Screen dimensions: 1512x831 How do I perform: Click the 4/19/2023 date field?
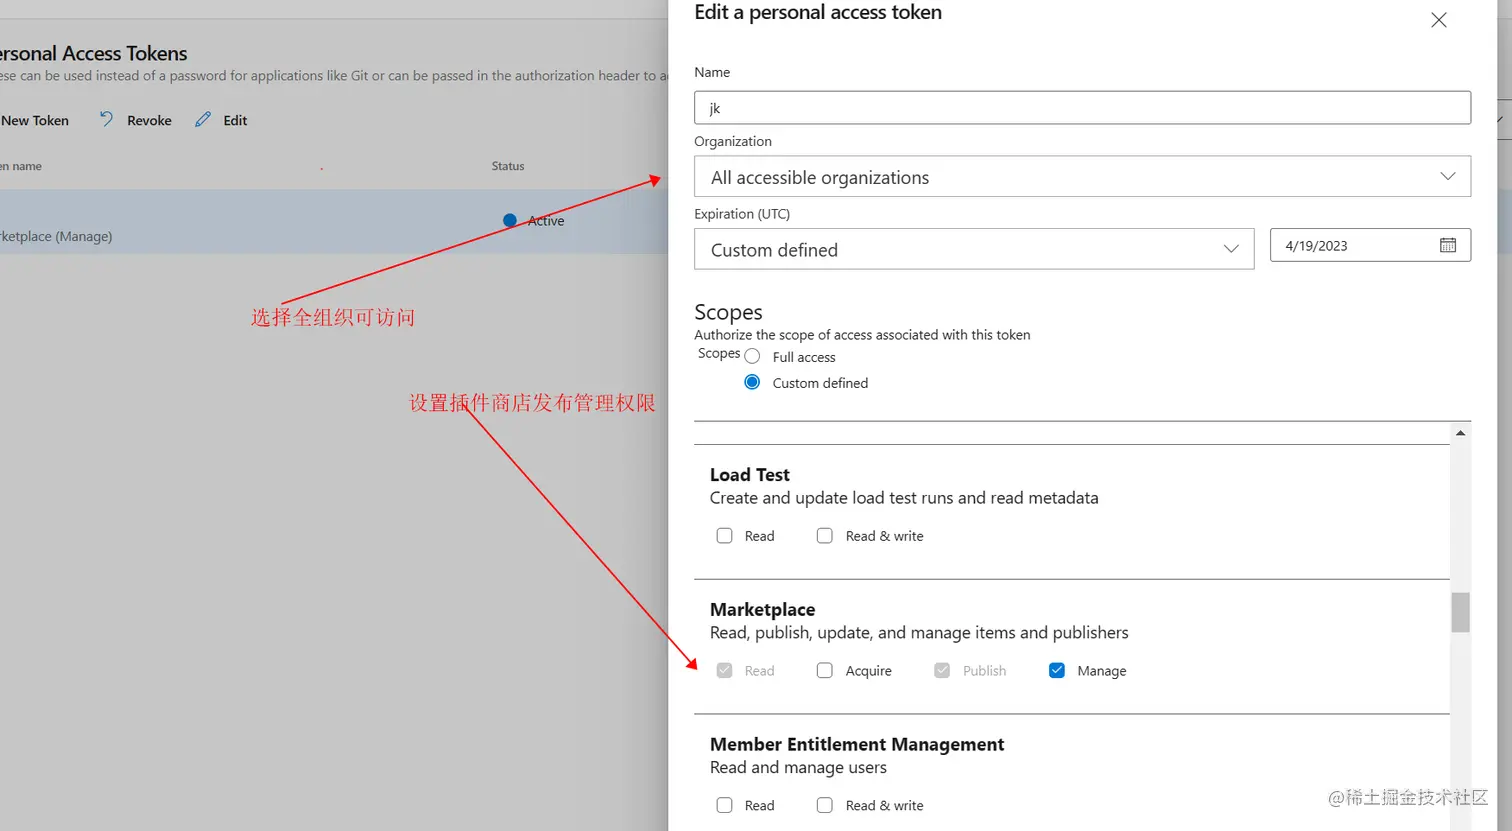[x=1370, y=245]
